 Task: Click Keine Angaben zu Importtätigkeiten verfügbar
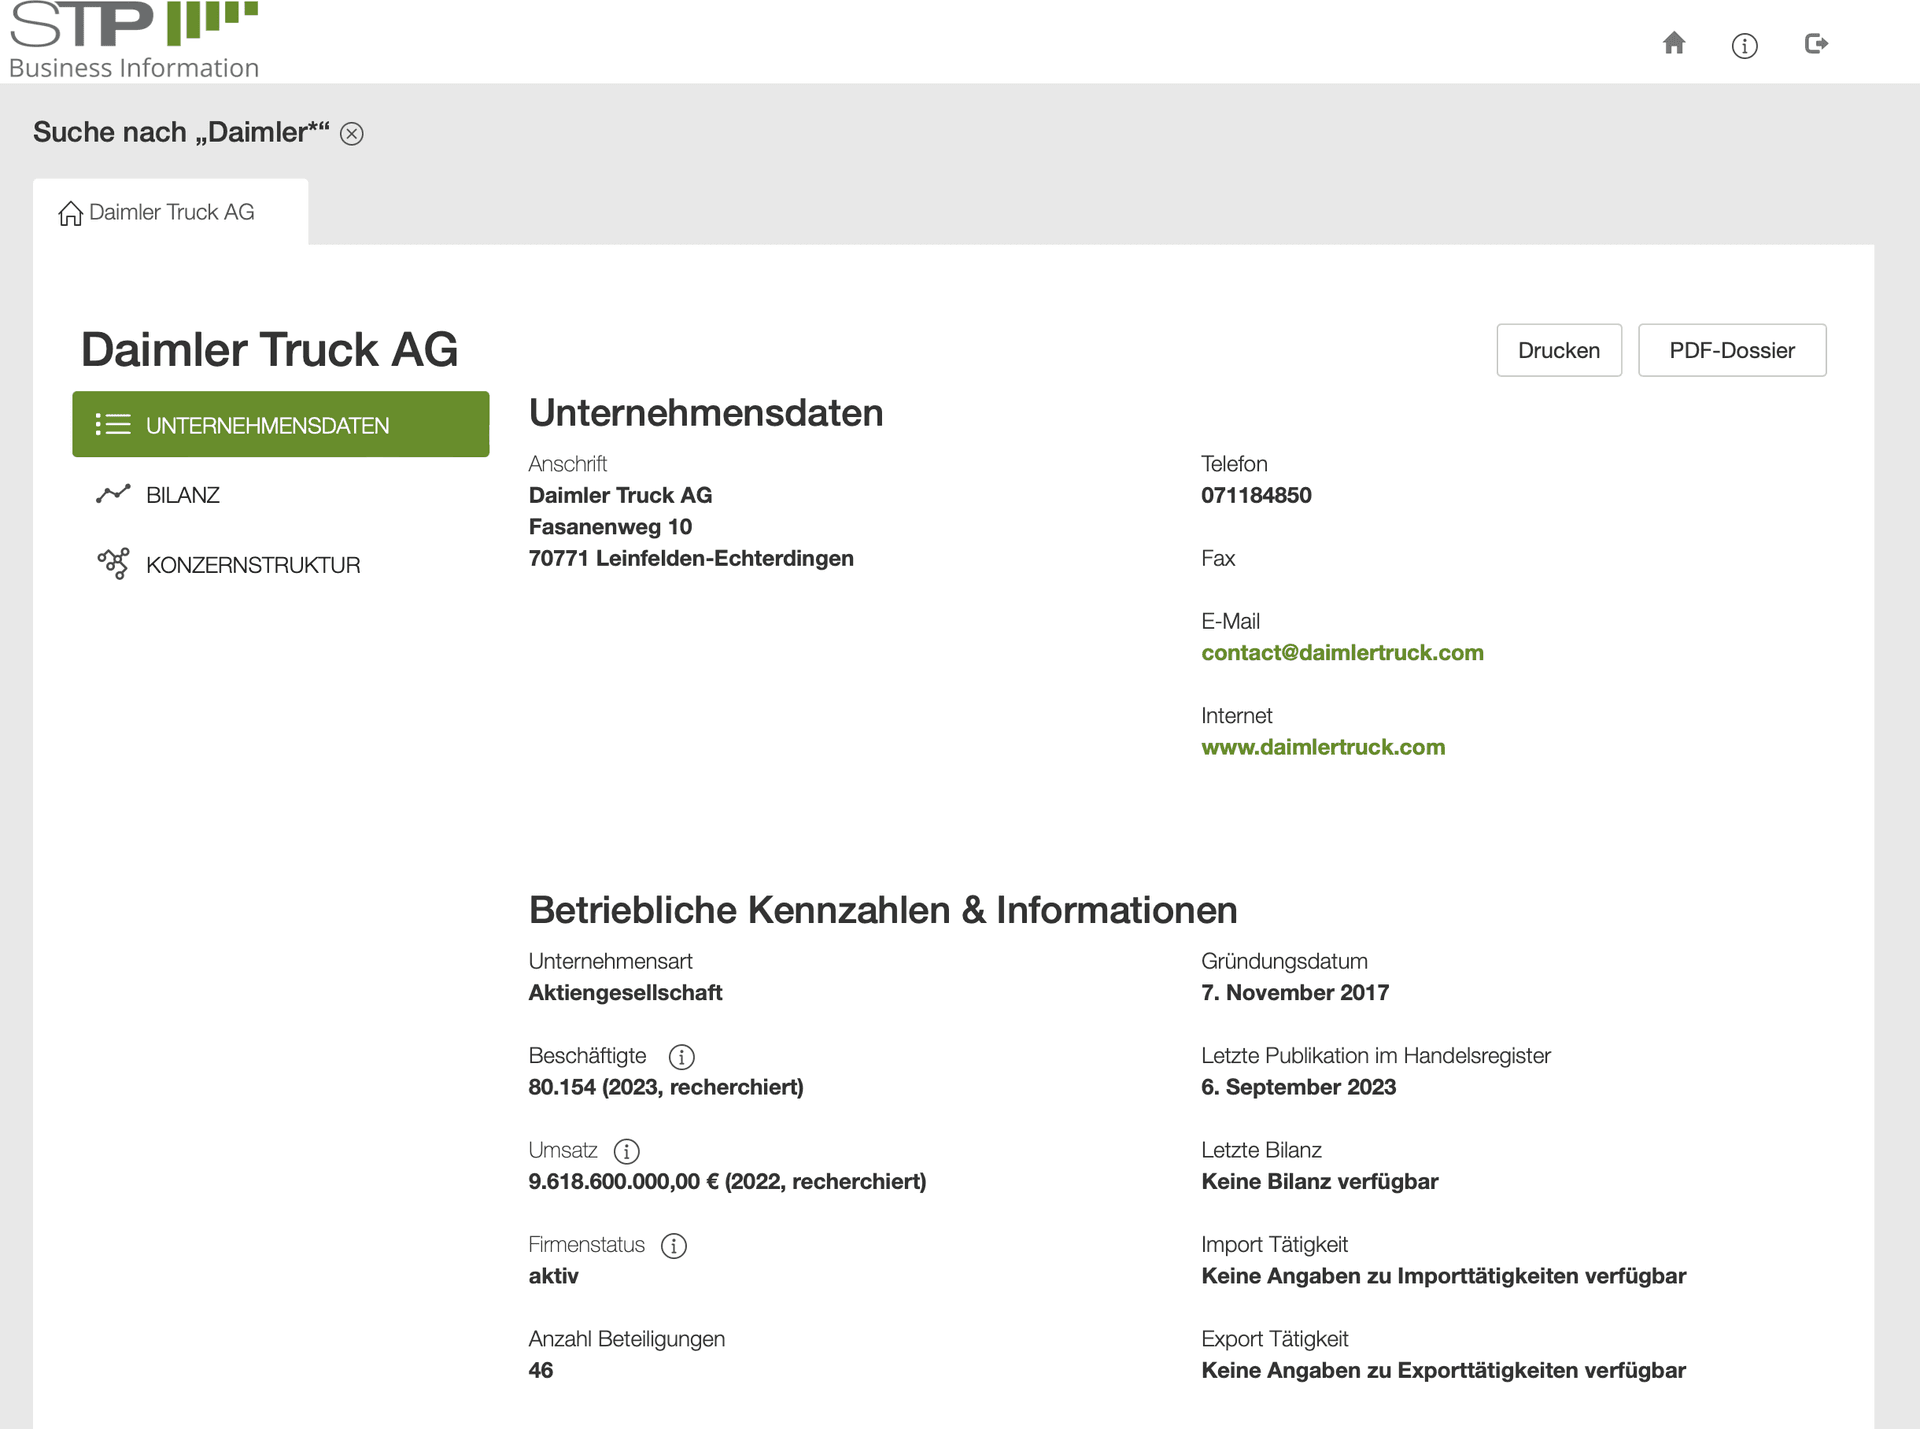tap(1443, 1276)
